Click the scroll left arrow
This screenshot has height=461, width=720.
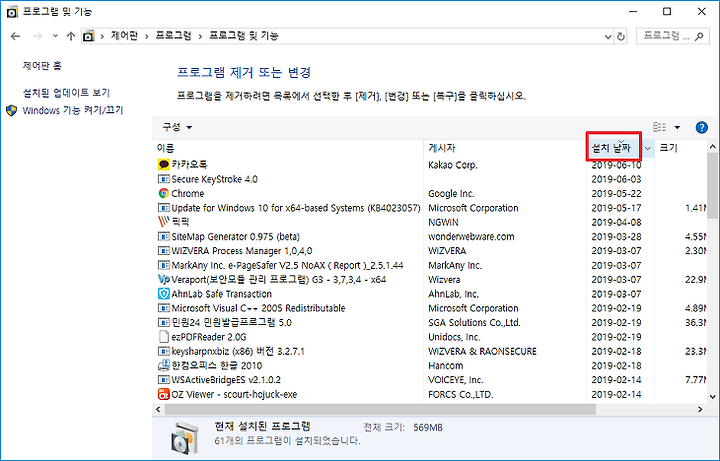click(158, 409)
